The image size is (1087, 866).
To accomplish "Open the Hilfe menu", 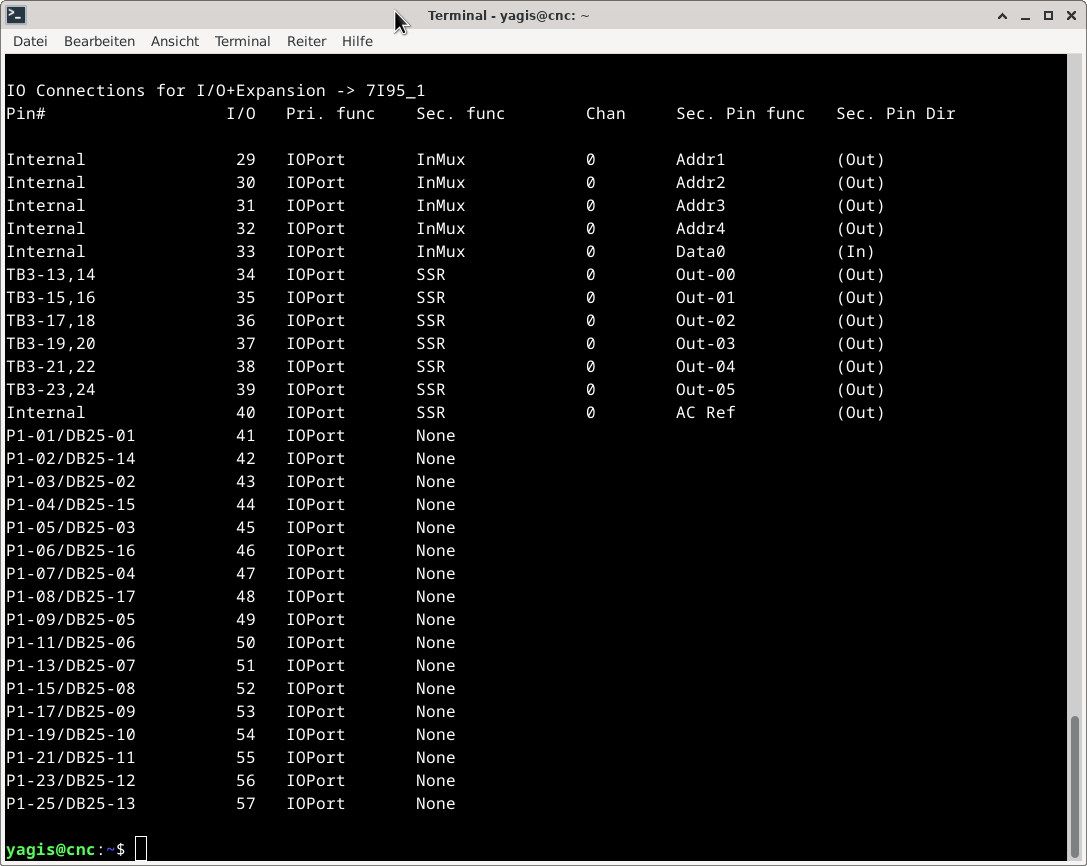I will click(357, 42).
